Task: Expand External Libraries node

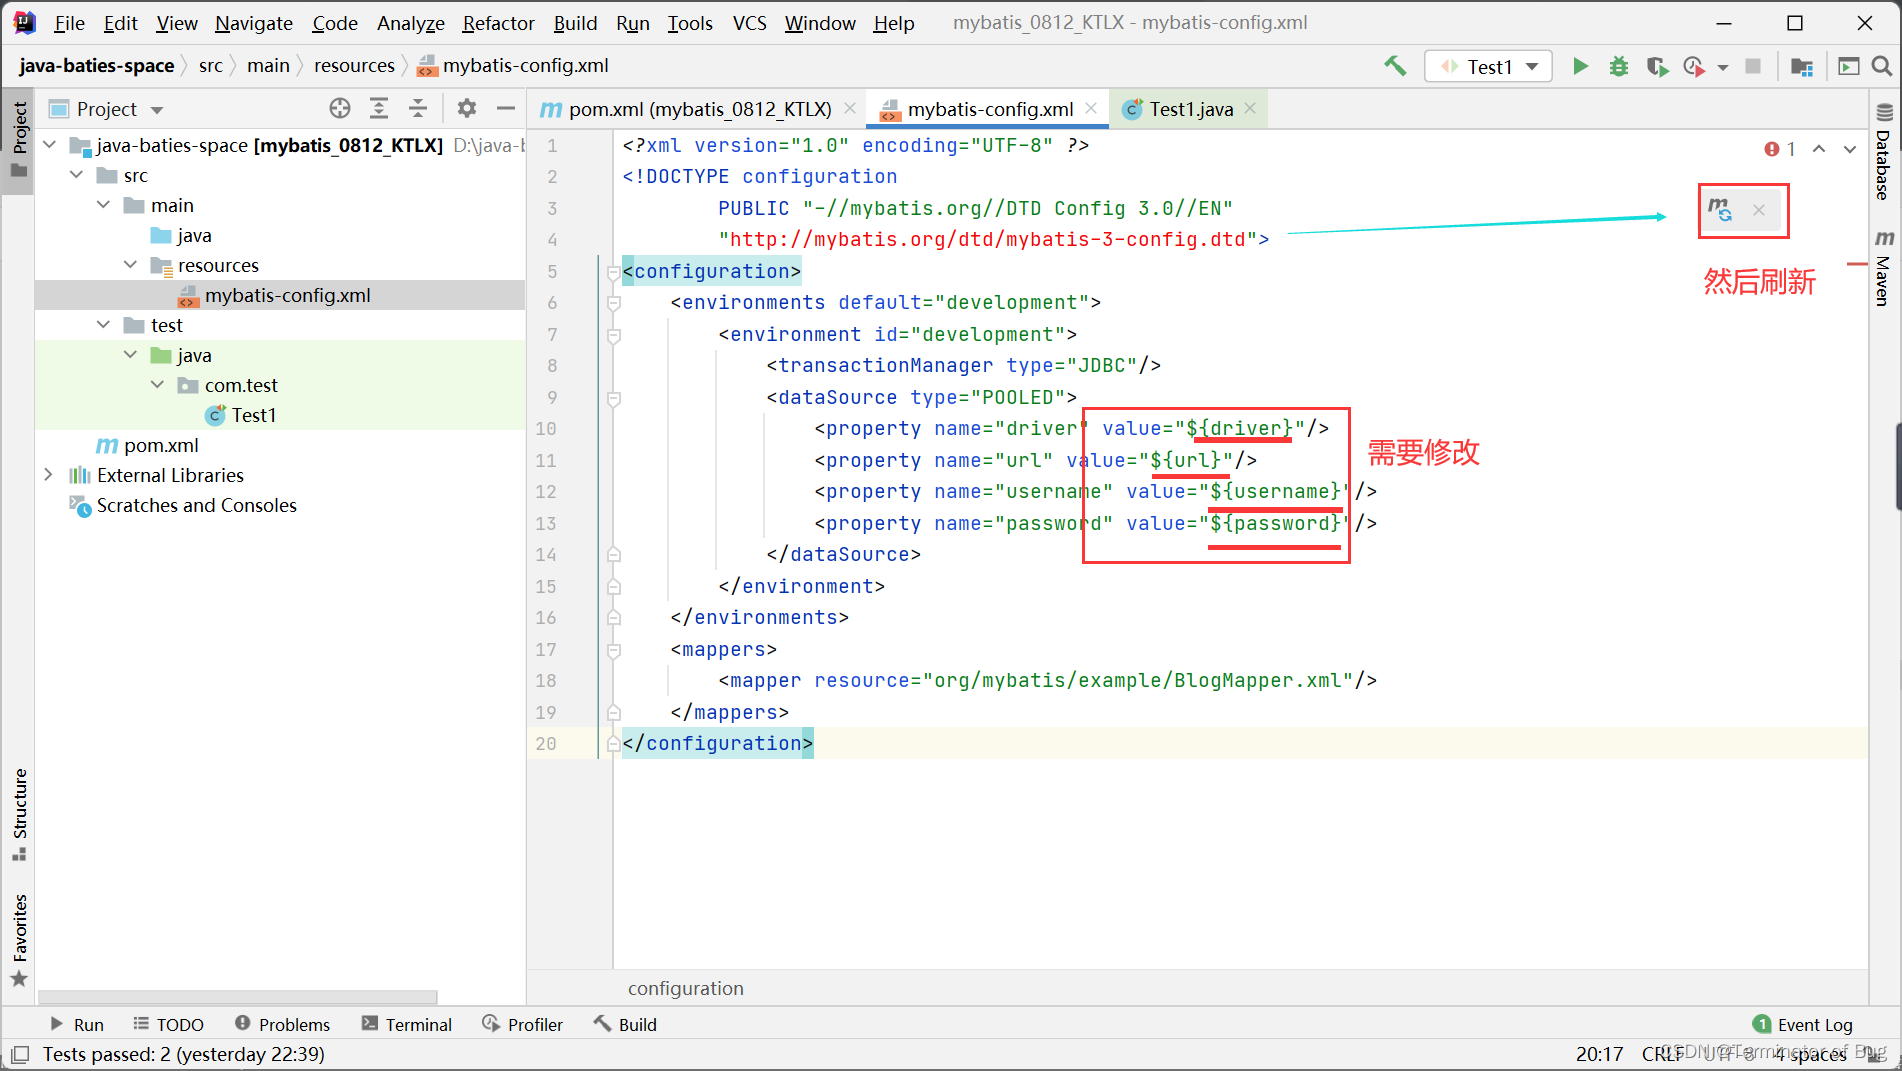Action: (49, 475)
